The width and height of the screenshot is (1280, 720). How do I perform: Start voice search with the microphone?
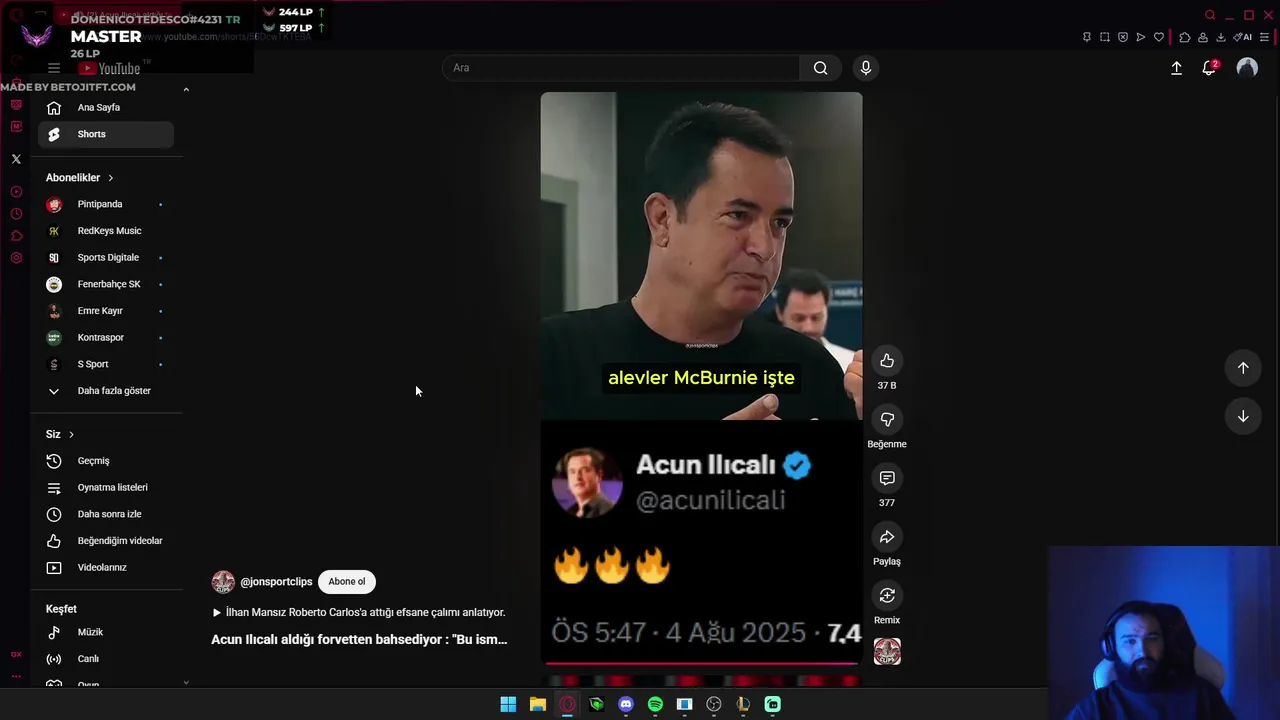click(866, 68)
